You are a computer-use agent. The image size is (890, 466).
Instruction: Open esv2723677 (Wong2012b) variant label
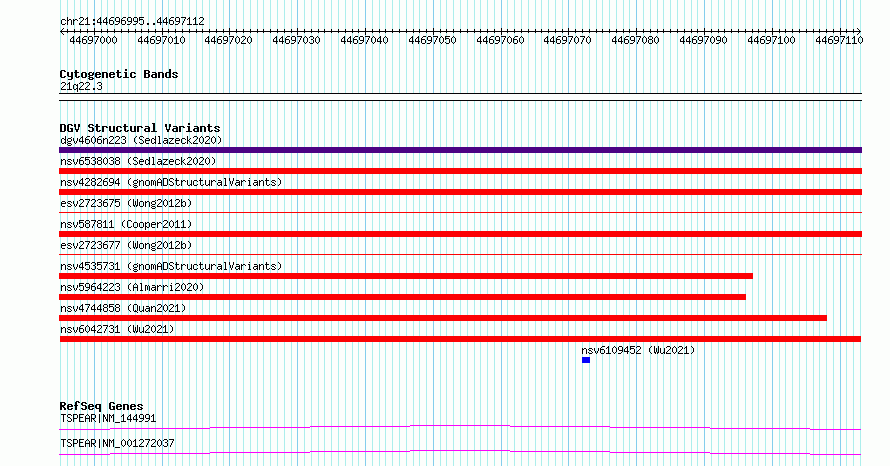pyautogui.click(x=126, y=245)
